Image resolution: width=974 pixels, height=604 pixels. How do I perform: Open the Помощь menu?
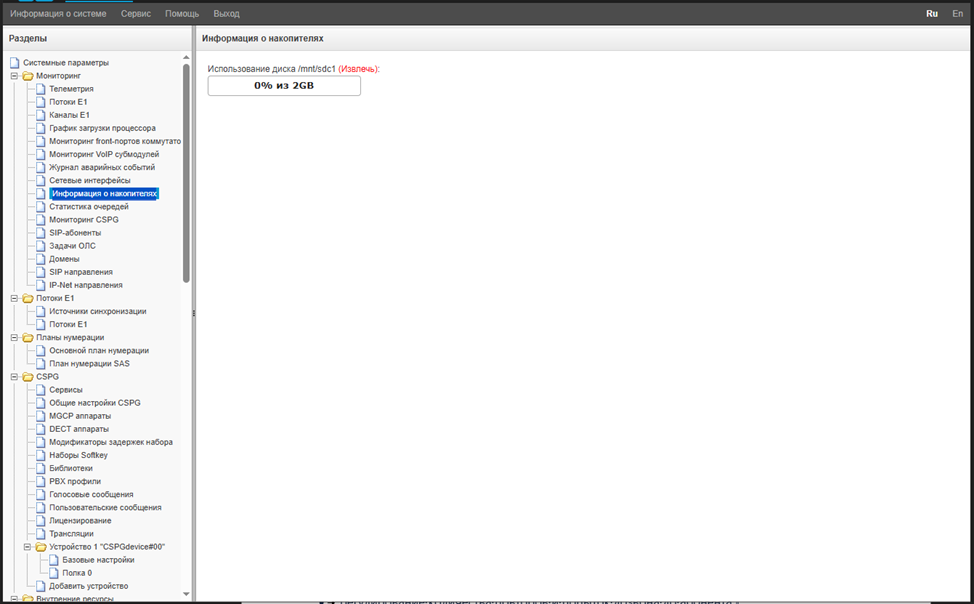182,14
